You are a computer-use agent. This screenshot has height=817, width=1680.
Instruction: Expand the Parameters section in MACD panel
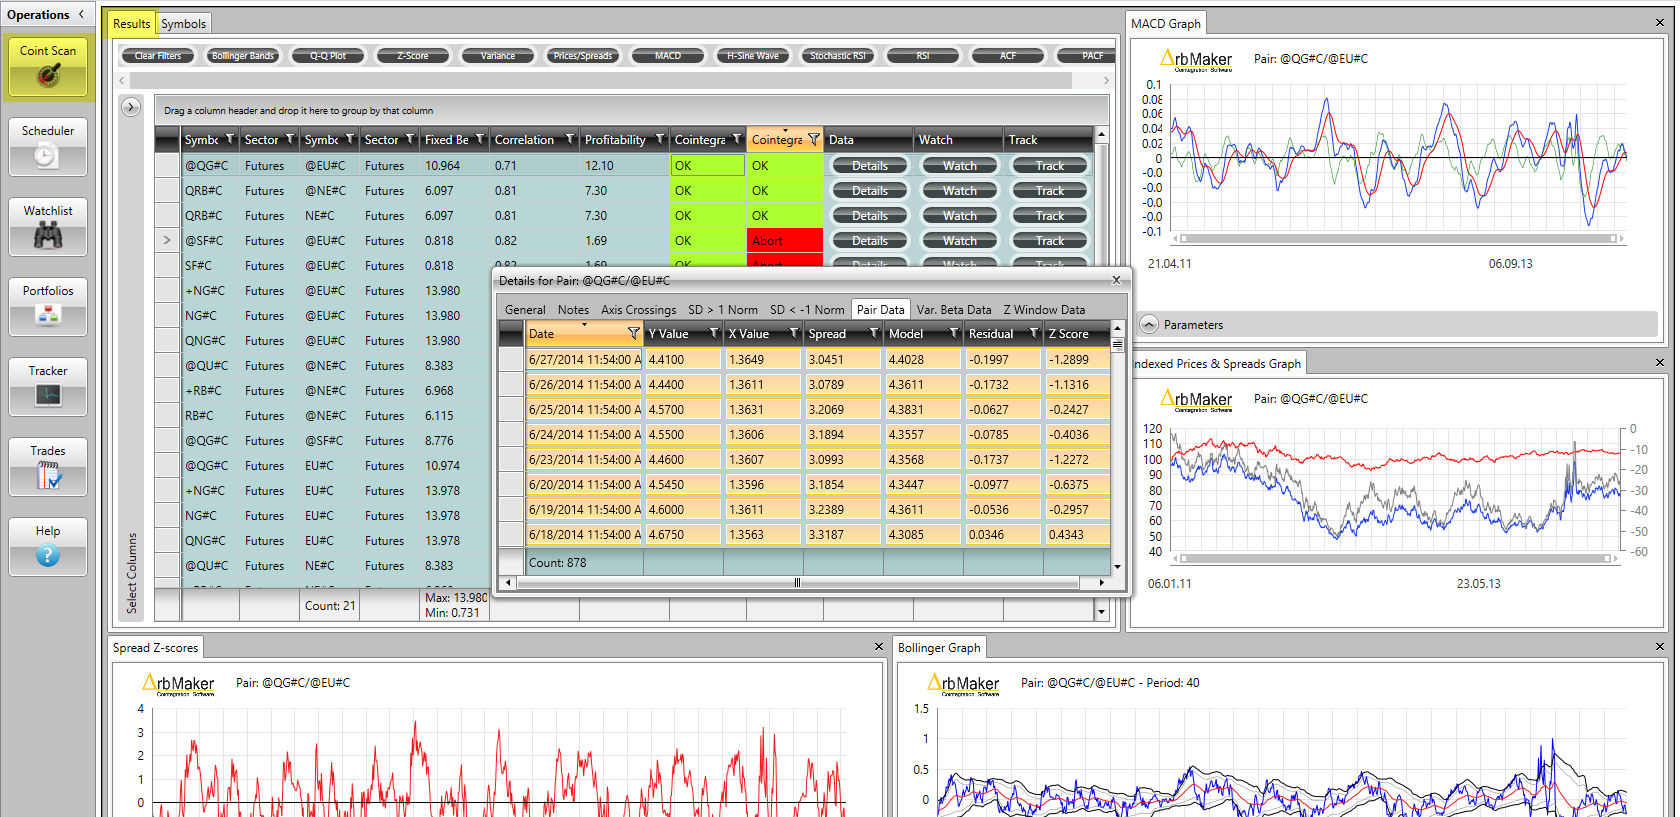[1149, 324]
